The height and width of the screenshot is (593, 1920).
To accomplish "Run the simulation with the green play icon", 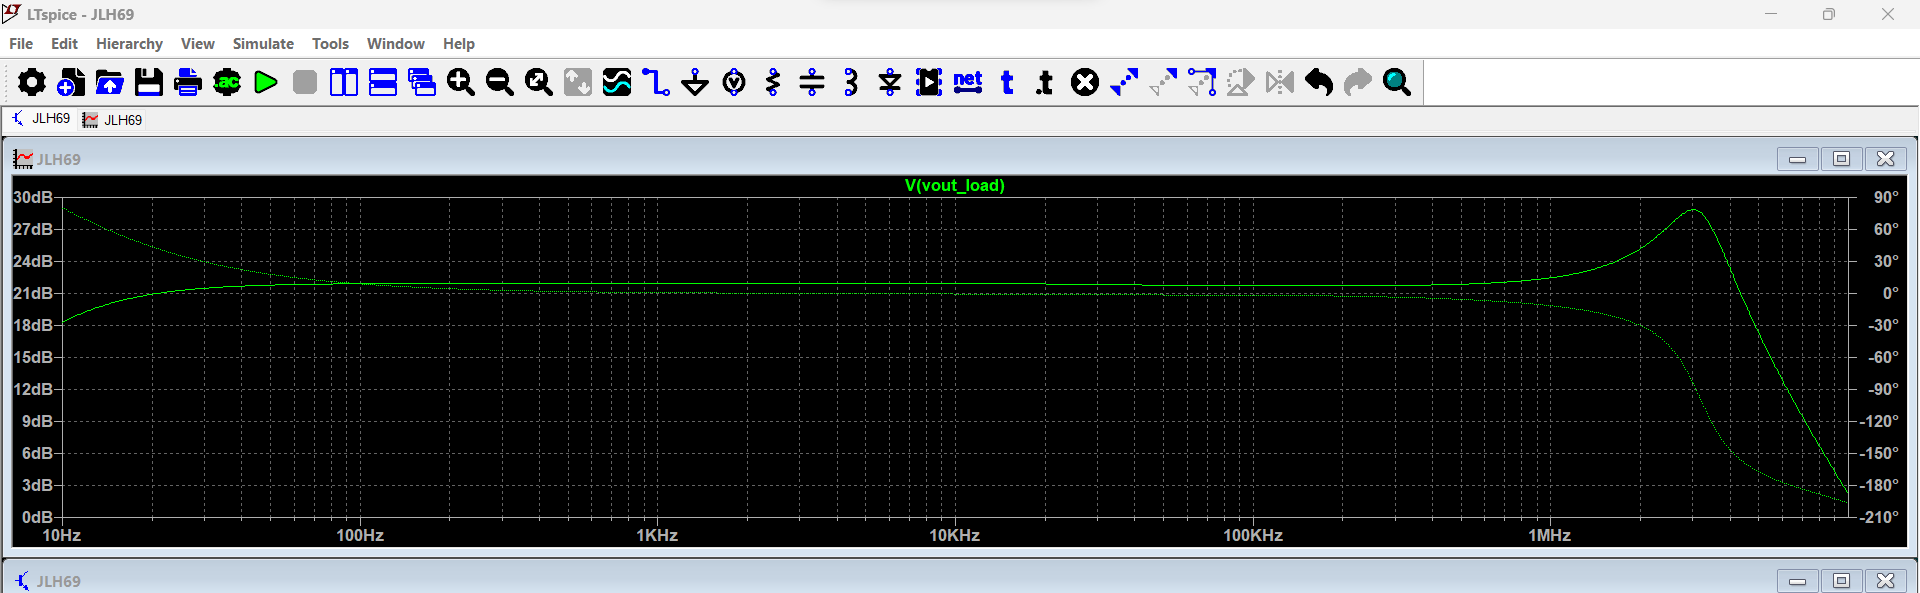I will tap(266, 82).
